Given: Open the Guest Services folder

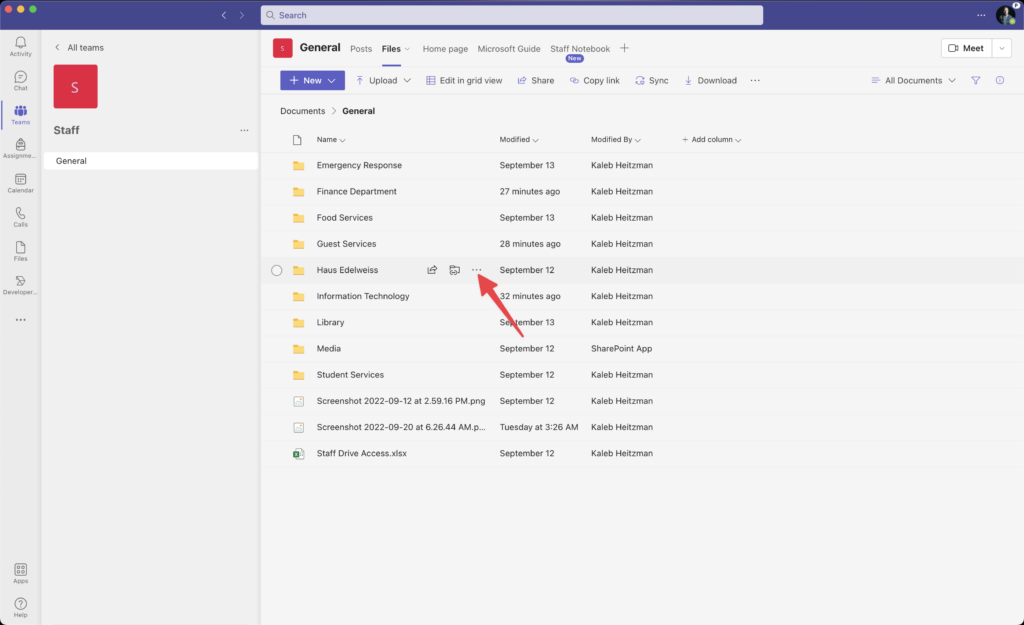Looking at the screenshot, I should (346, 244).
